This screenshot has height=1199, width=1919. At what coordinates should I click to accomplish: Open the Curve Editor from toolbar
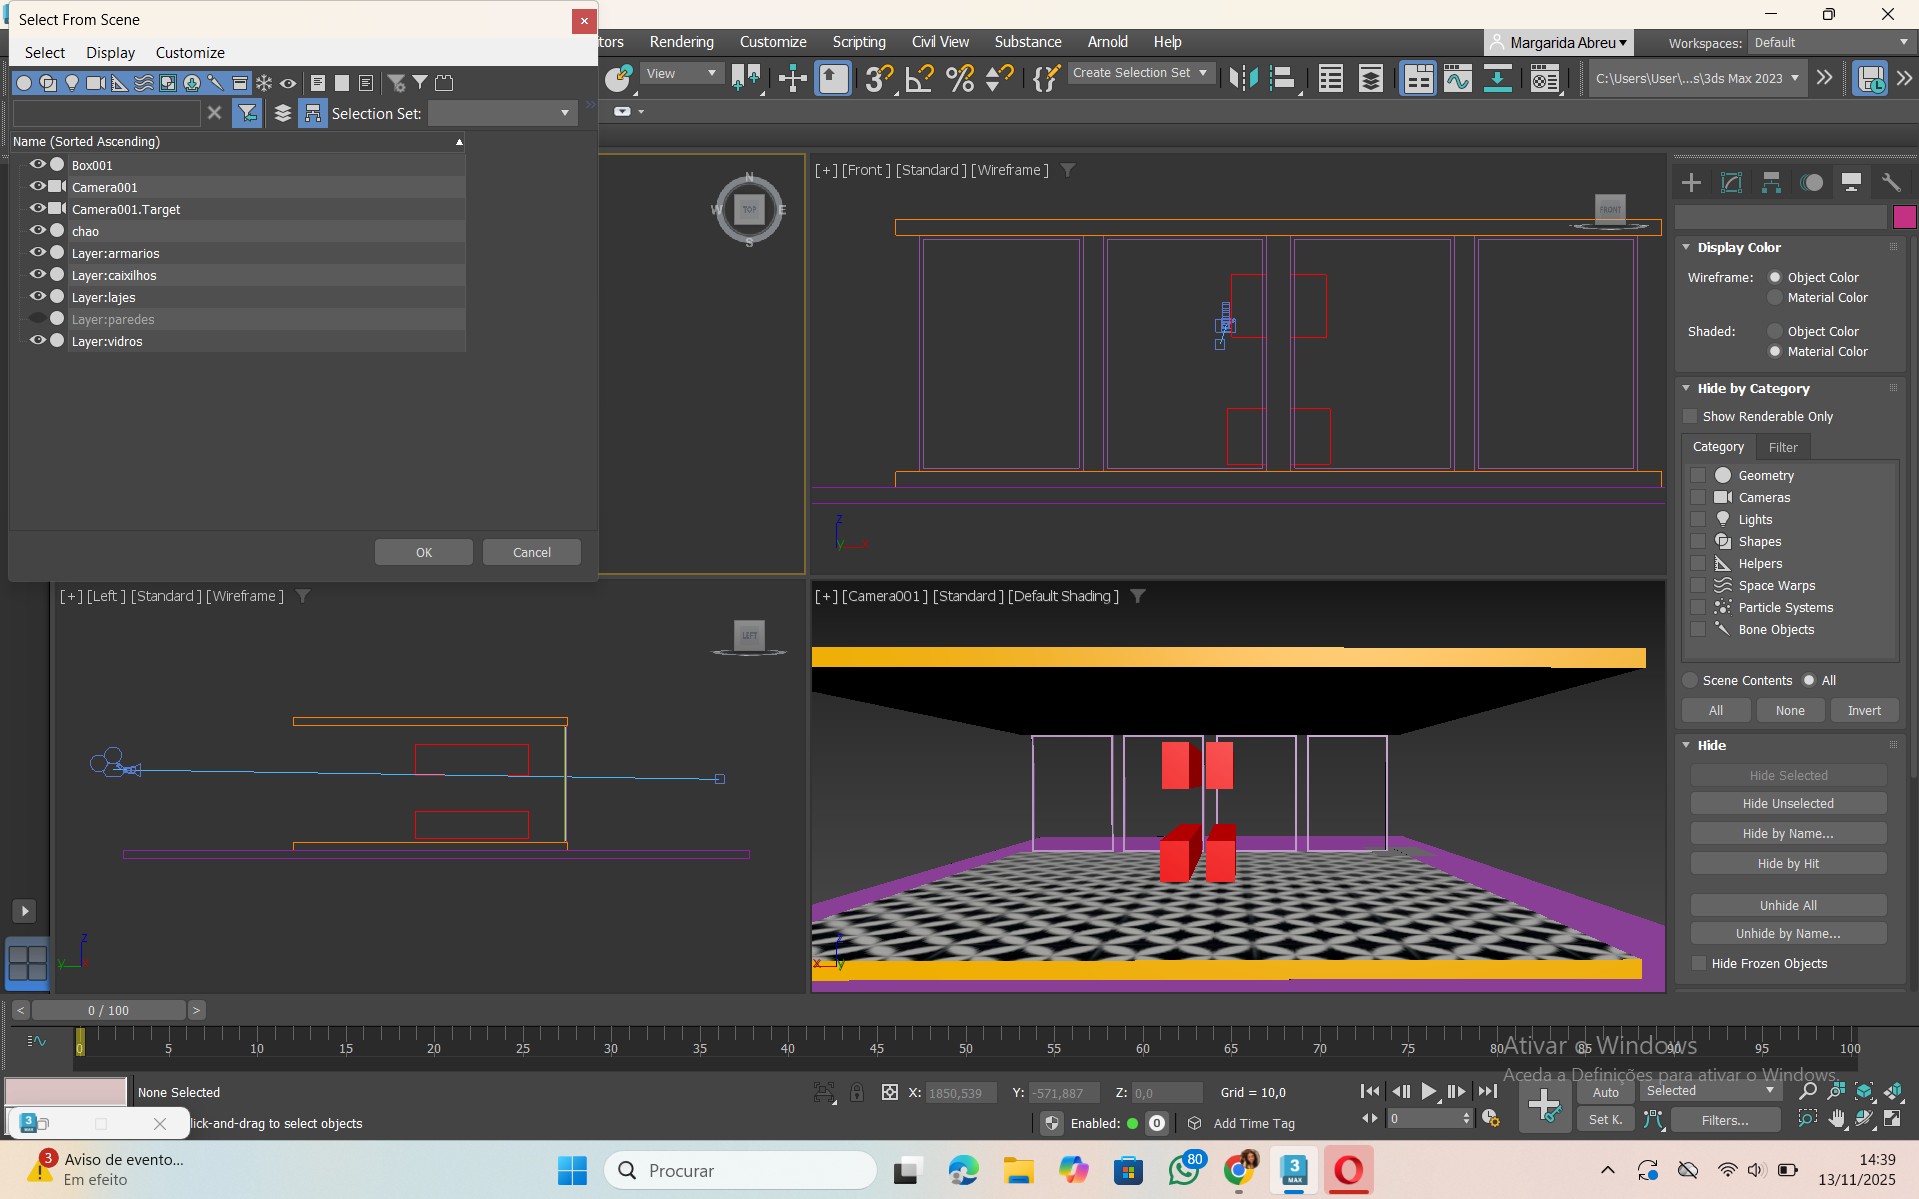(1457, 78)
